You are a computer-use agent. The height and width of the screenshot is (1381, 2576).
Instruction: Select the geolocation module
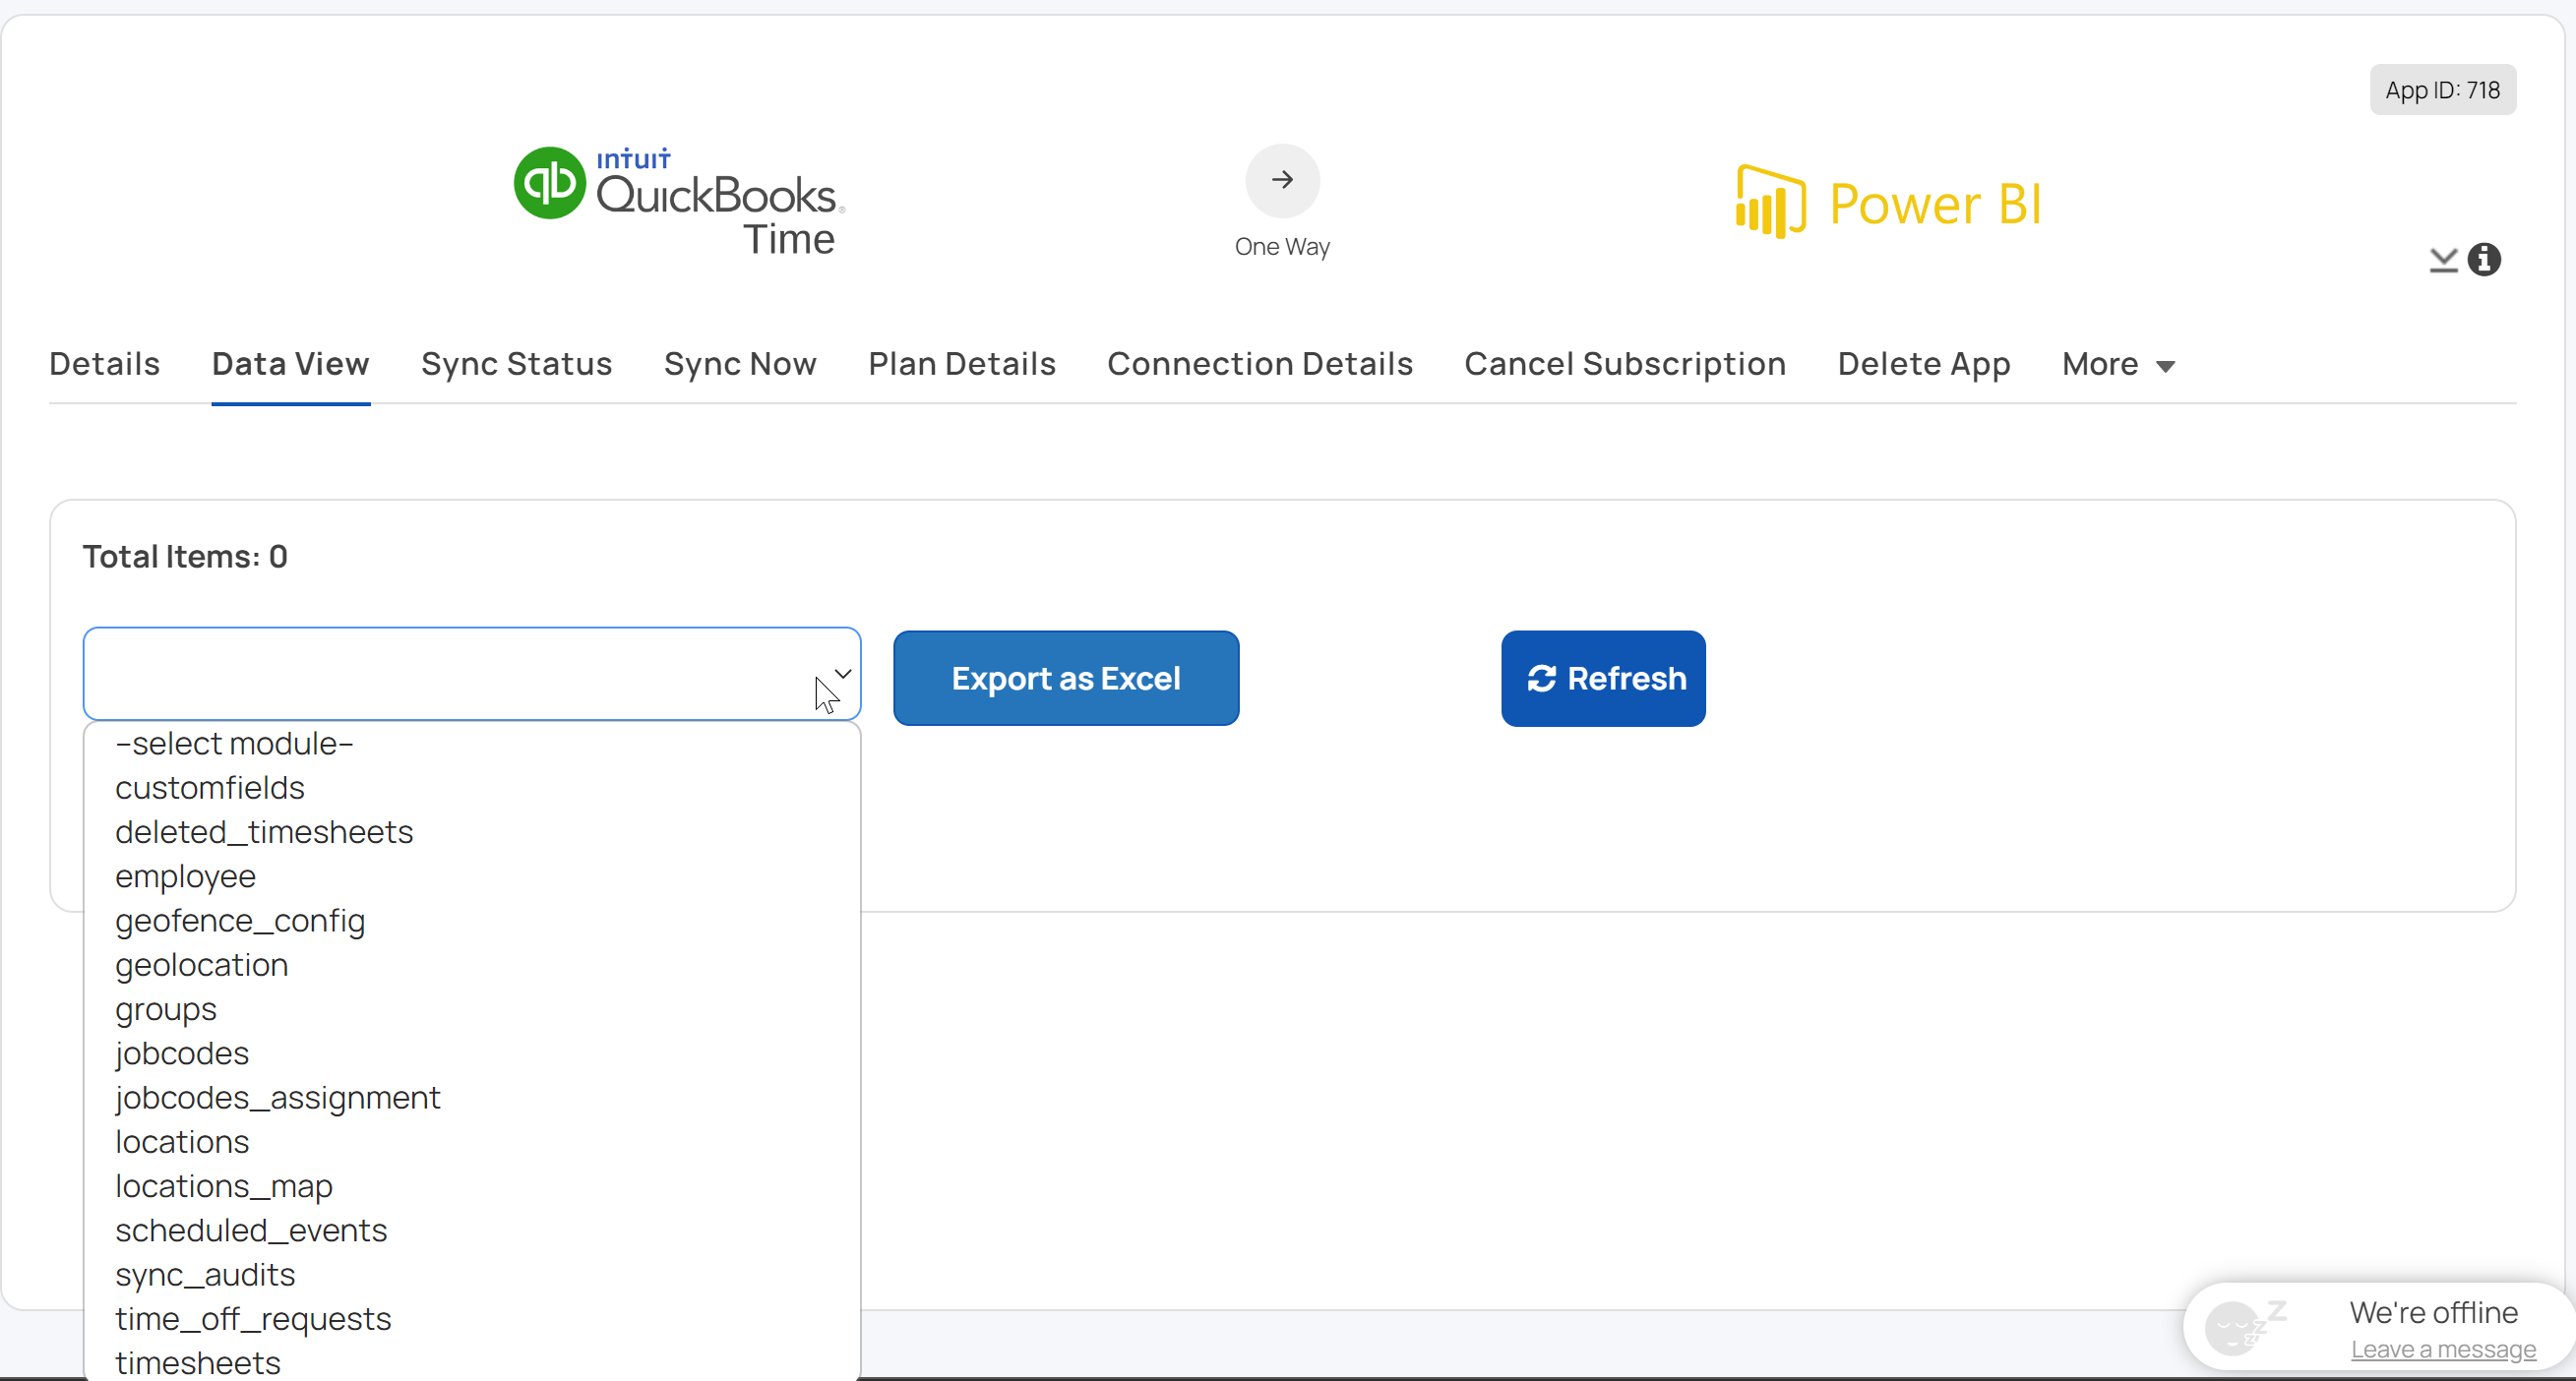[x=472, y=965]
